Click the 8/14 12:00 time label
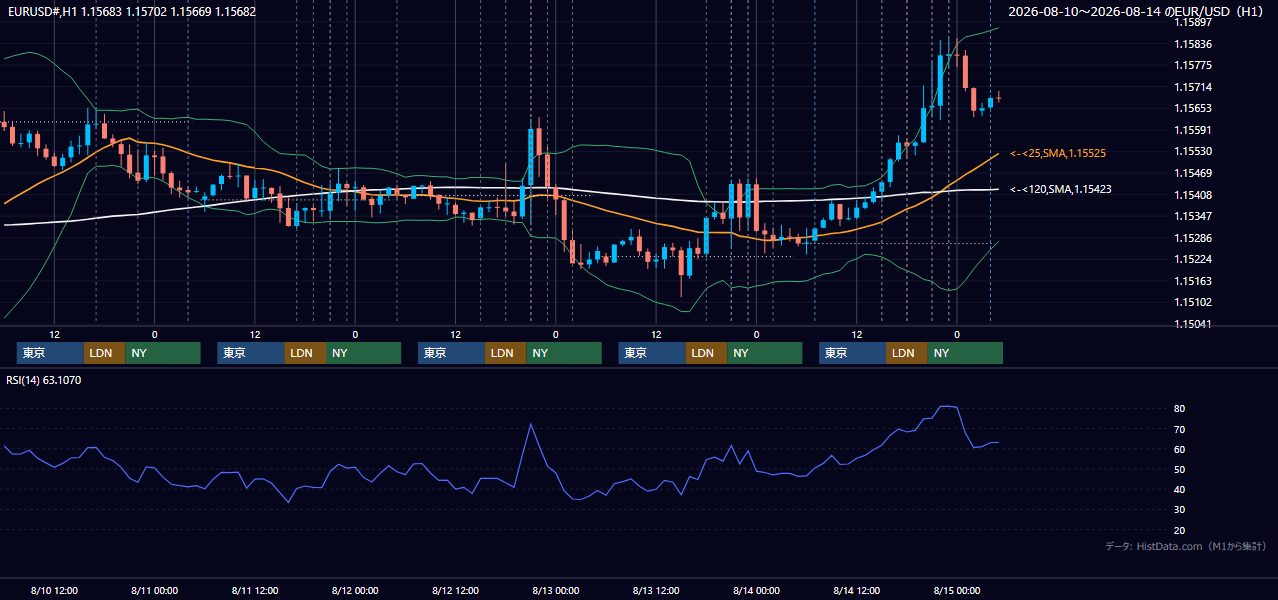The image size is (1278, 600). (857, 590)
